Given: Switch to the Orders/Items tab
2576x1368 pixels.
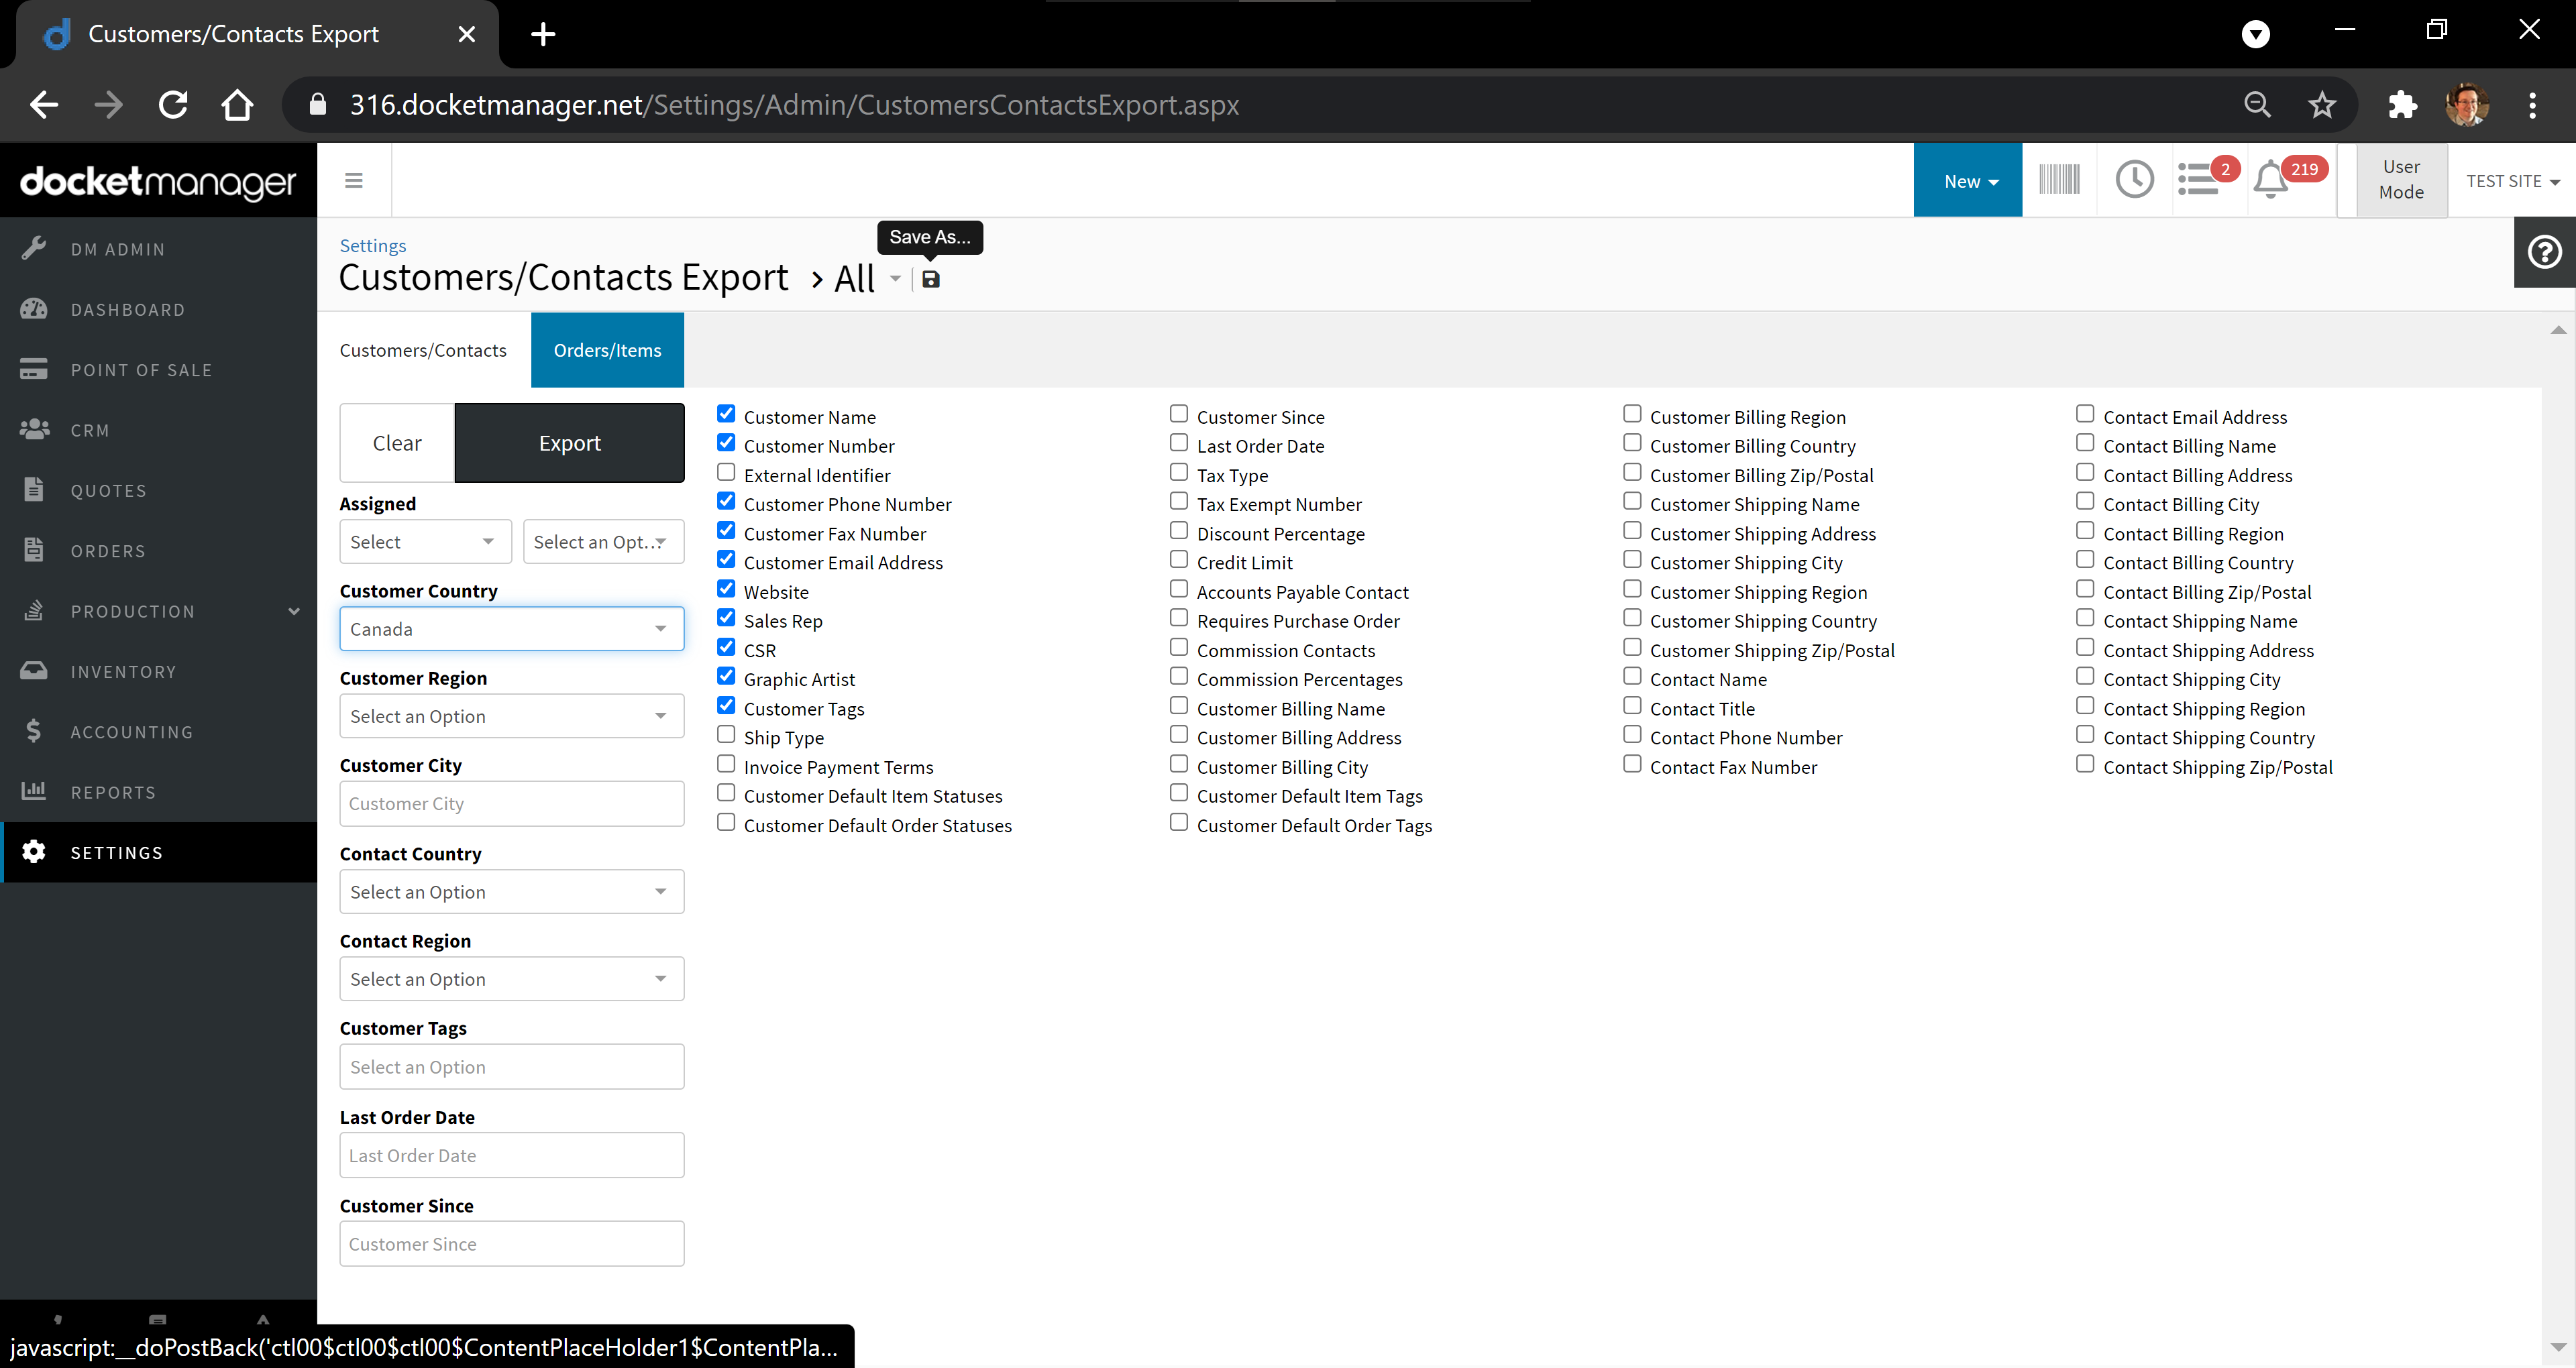Looking at the screenshot, I should tap(607, 350).
